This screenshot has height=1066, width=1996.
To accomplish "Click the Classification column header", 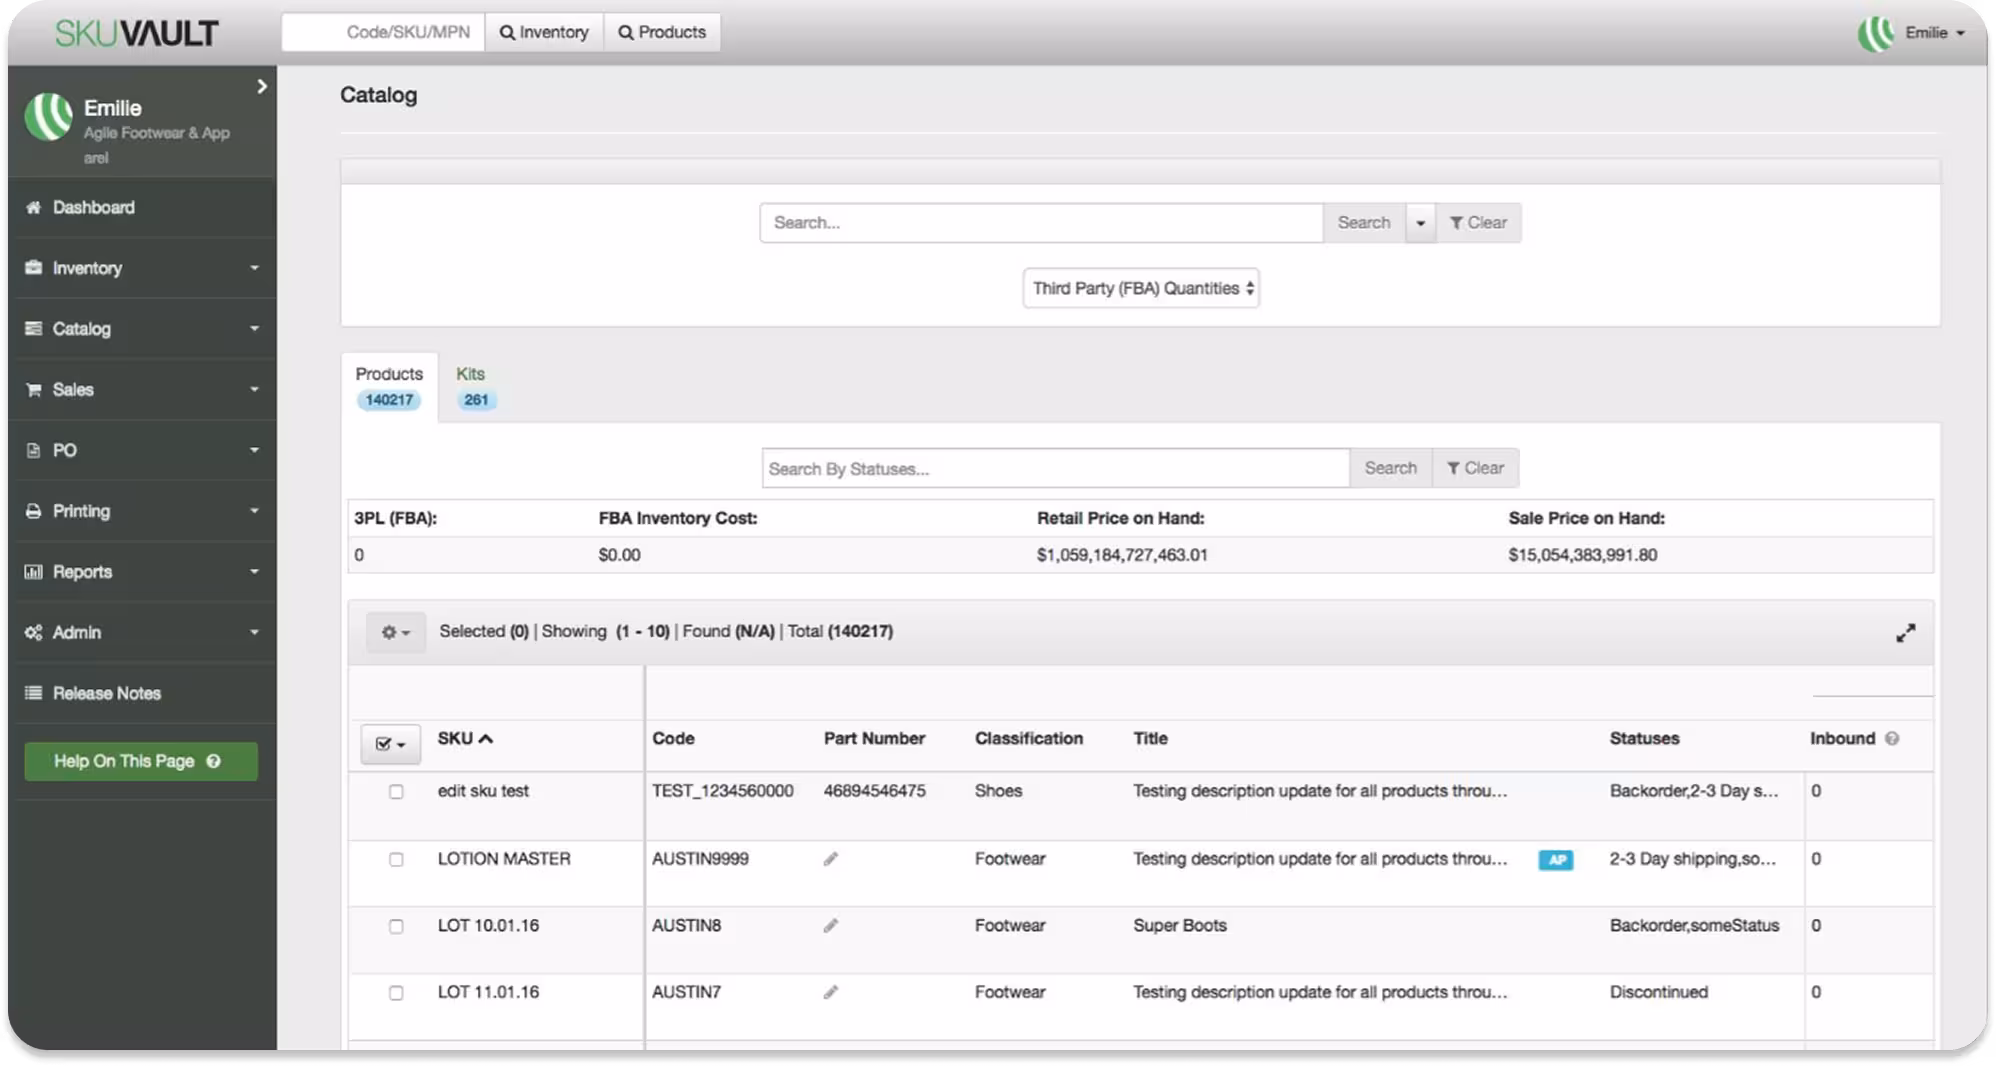I will pyautogui.click(x=1029, y=739).
